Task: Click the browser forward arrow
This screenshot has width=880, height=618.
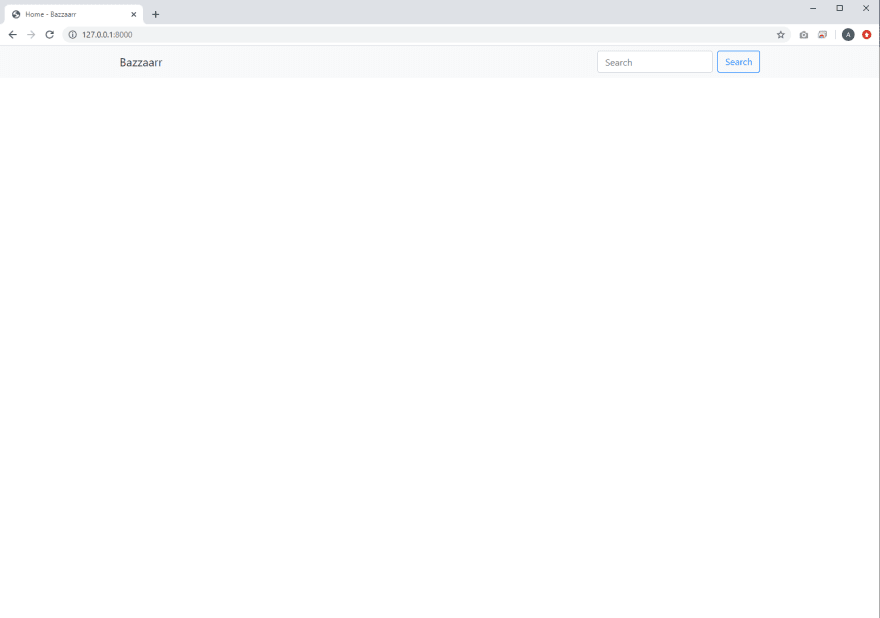Action: [31, 35]
